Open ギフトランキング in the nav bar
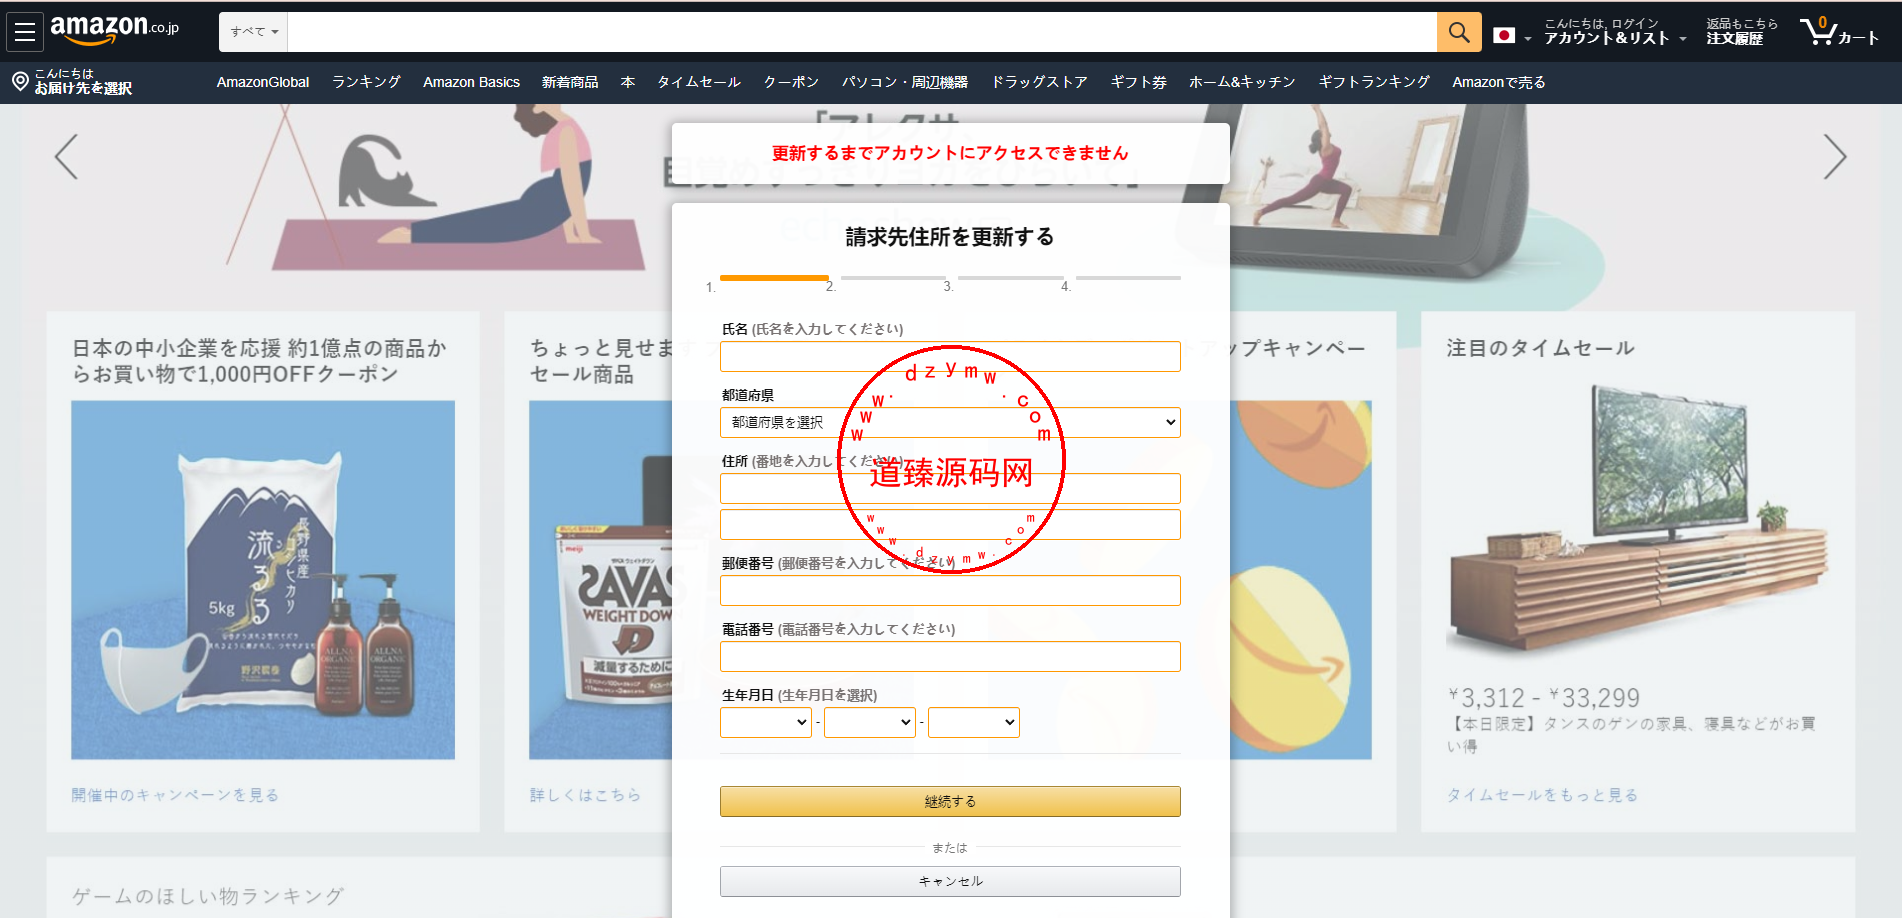This screenshot has width=1902, height=918. [1374, 82]
